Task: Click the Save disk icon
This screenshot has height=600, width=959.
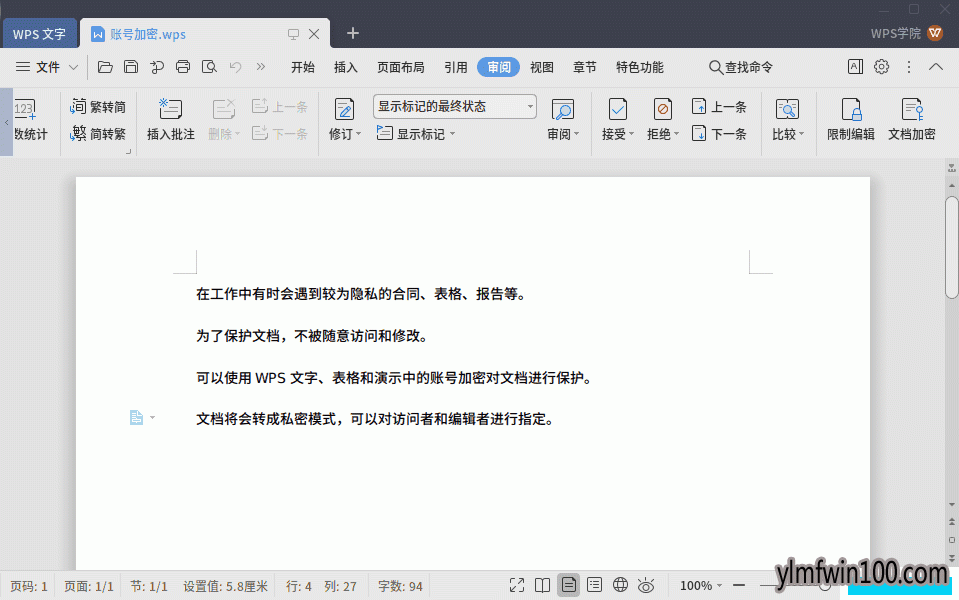Action: (131, 67)
